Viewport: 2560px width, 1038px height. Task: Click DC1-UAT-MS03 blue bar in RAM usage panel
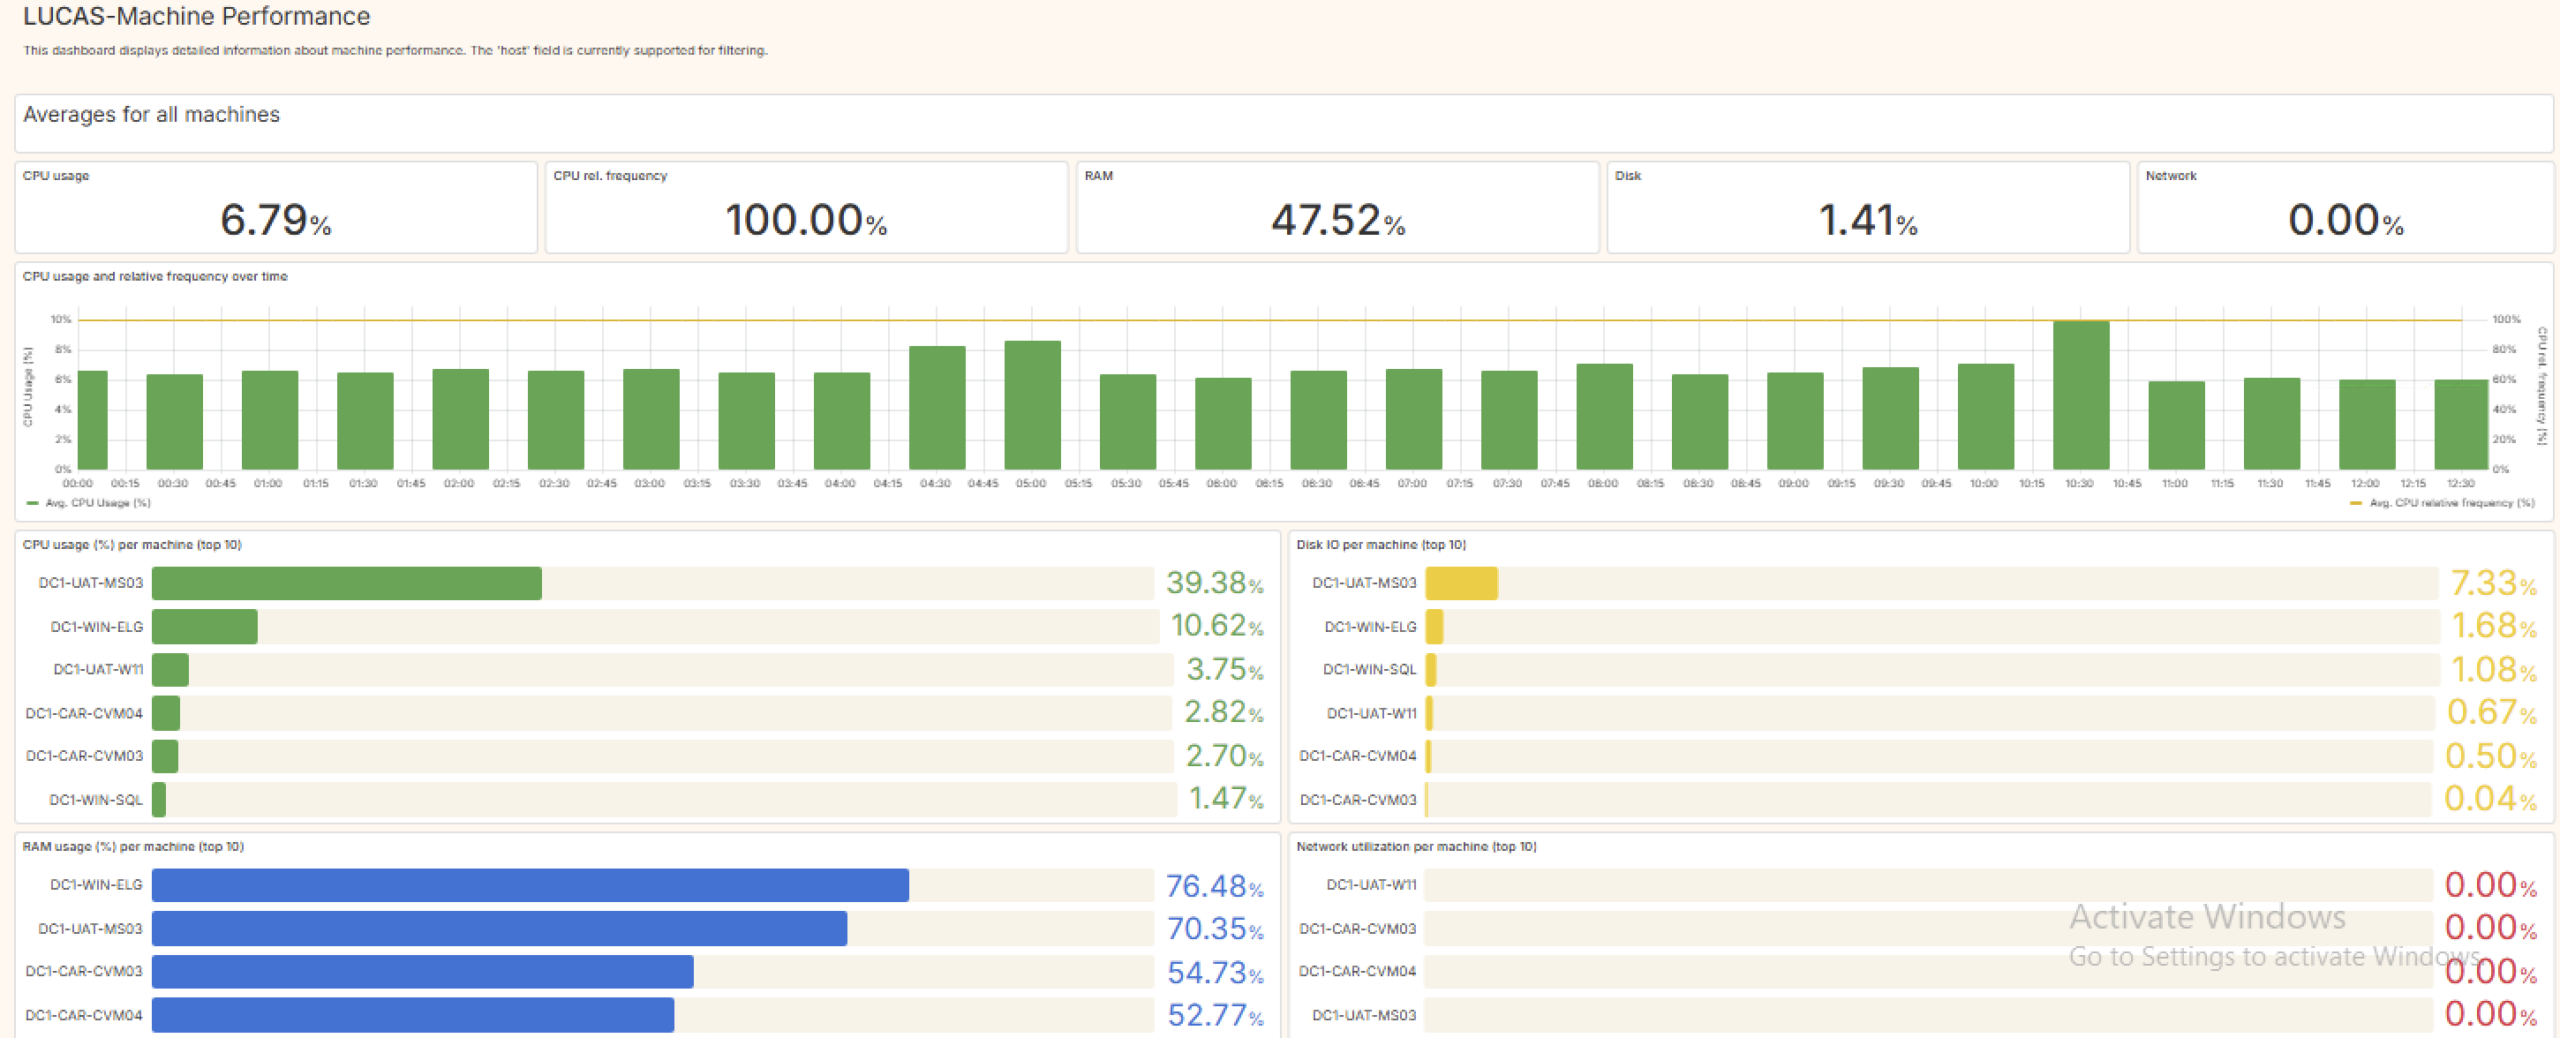499,929
